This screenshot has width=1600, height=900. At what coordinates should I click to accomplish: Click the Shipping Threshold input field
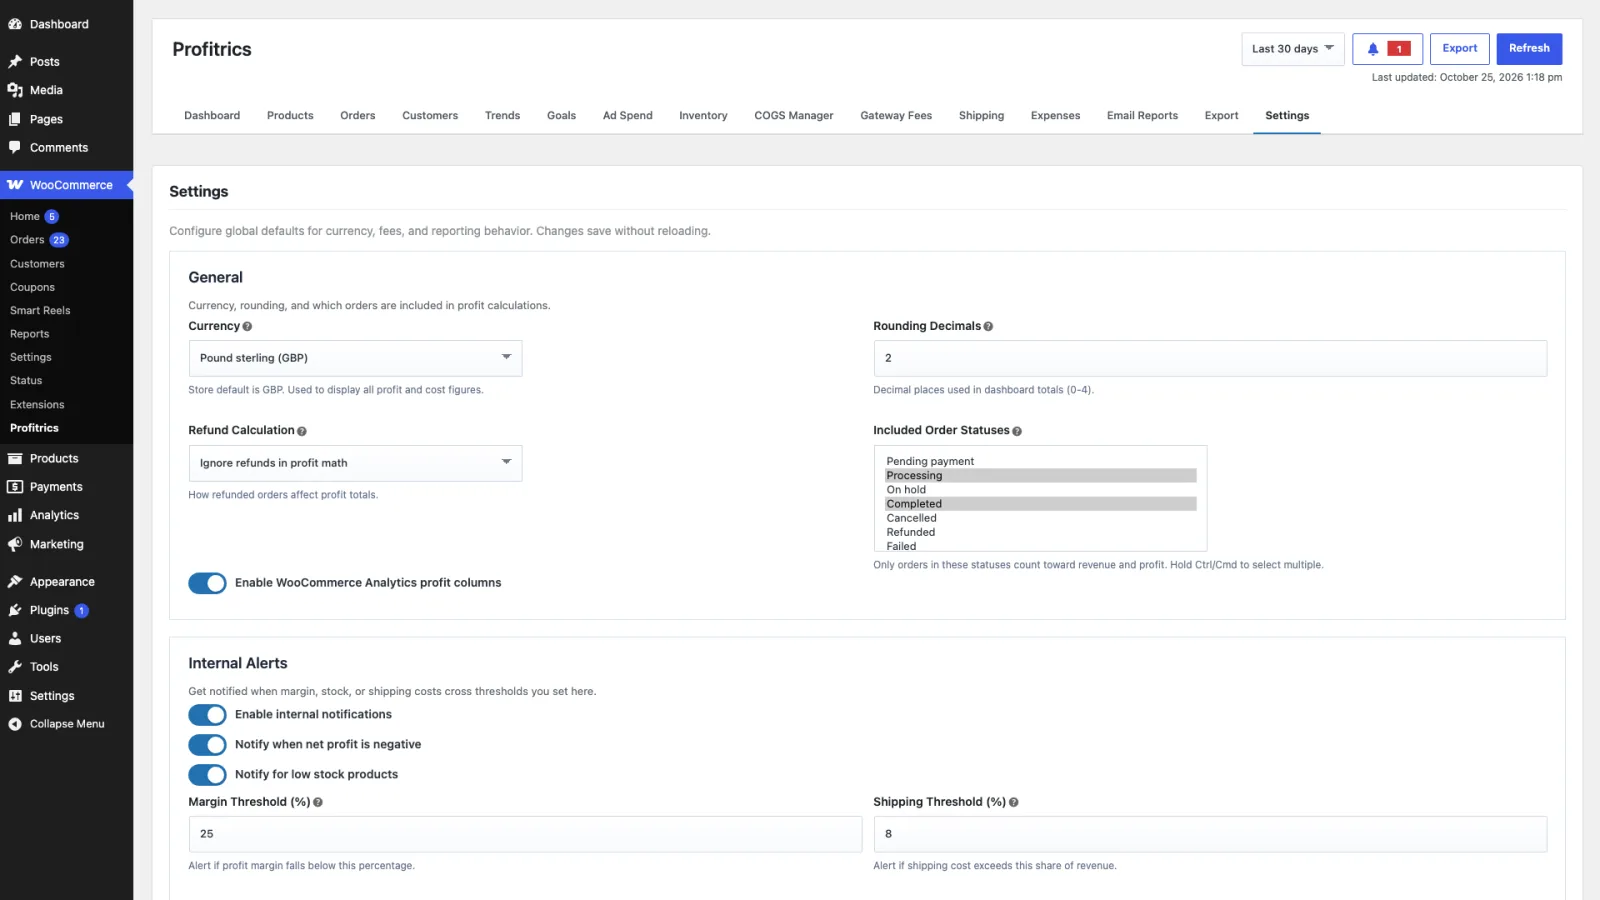coord(1210,834)
